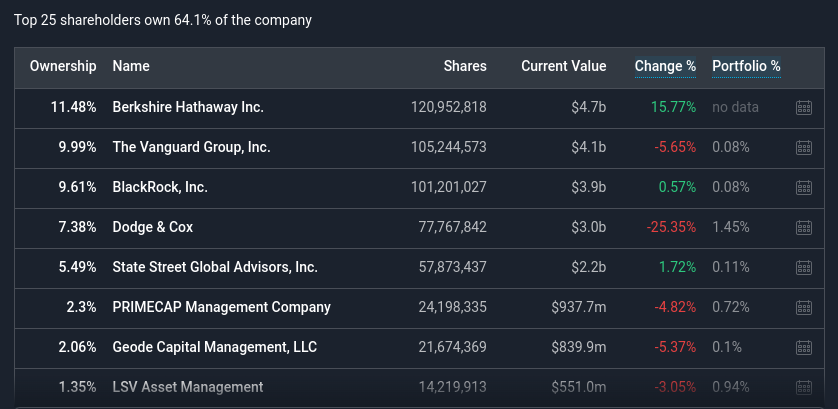Click the 0.57% change value
Viewport: 838px width, 409px height.
click(x=677, y=188)
